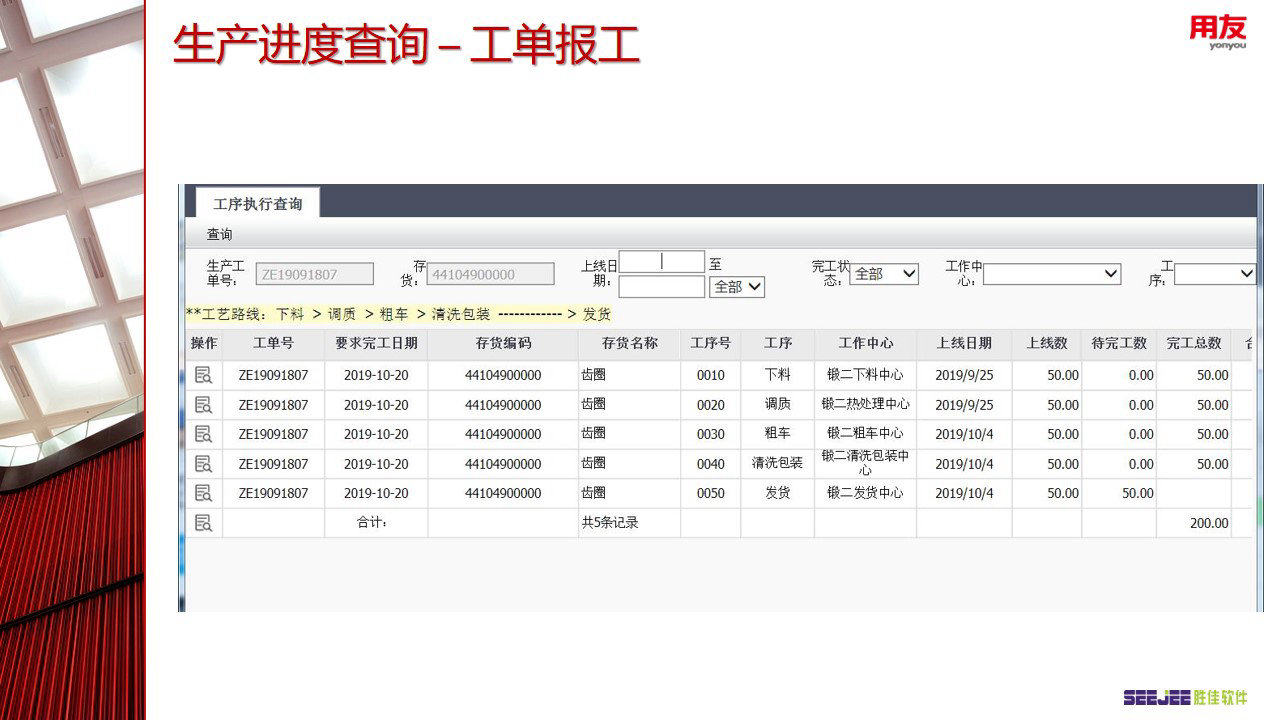Open detail icon for 下料 row 0010
Viewport: 1280px width, 720px height.
click(x=203, y=375)
